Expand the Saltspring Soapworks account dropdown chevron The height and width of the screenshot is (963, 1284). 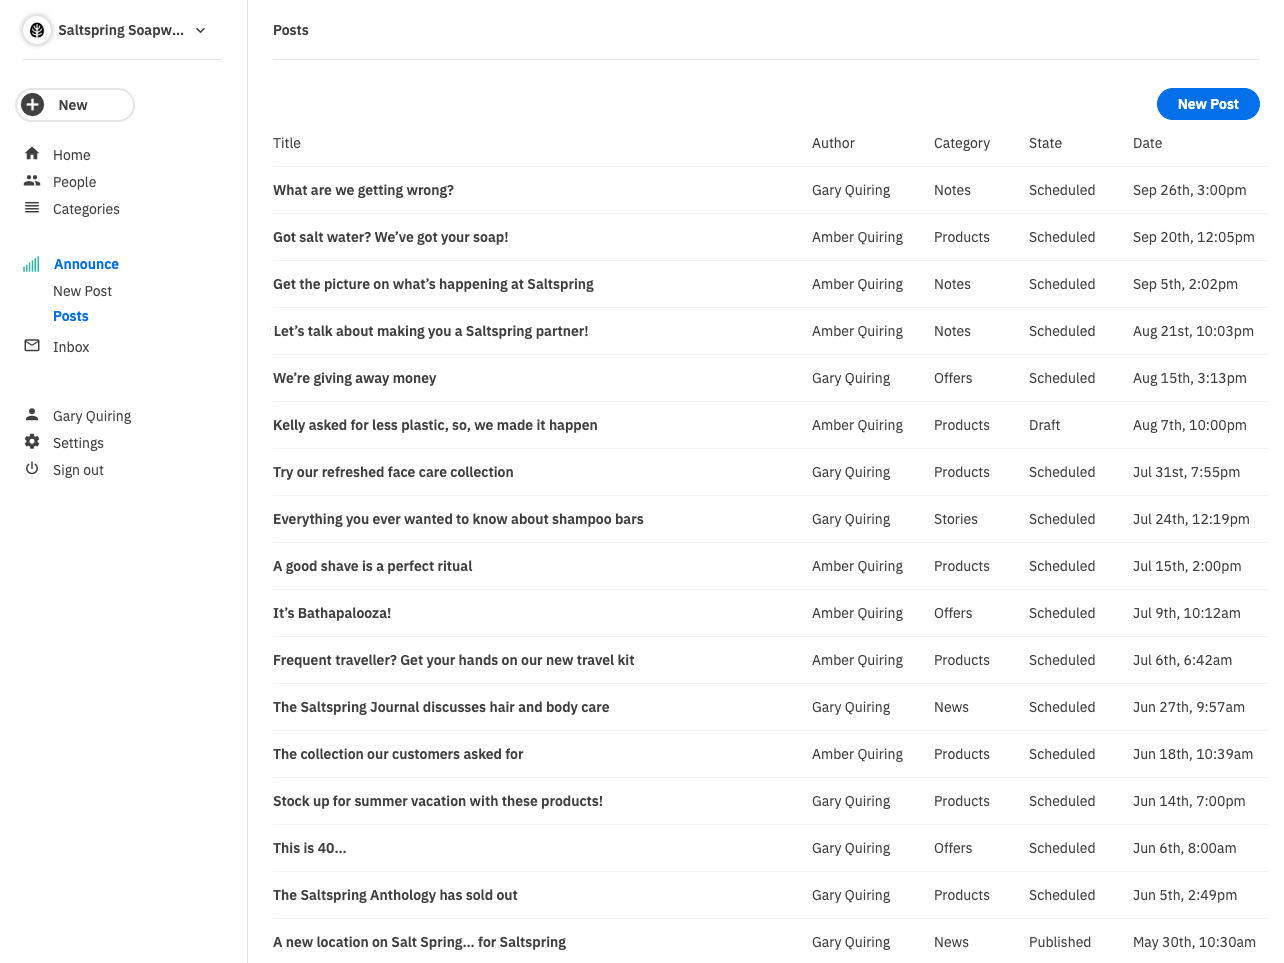click(x=201, y=30)
